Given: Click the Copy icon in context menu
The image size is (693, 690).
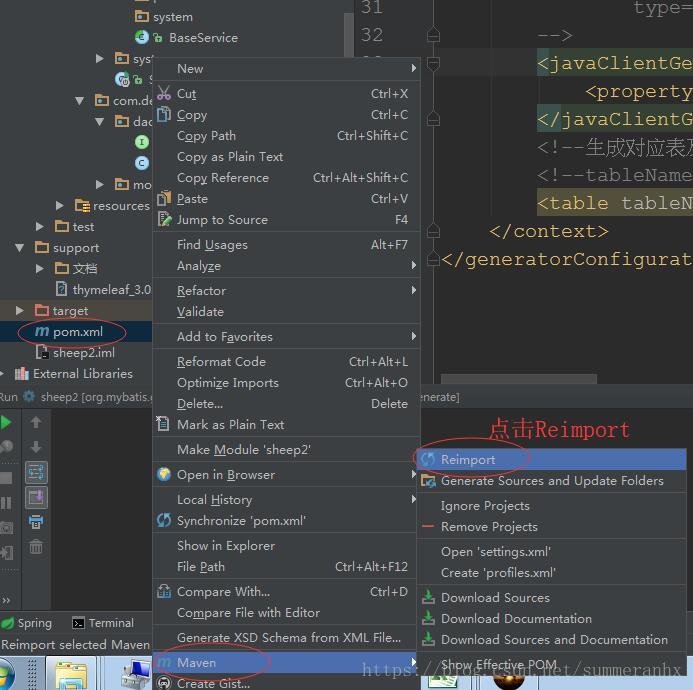Looking at the screenshot, I should pos(164,114).
